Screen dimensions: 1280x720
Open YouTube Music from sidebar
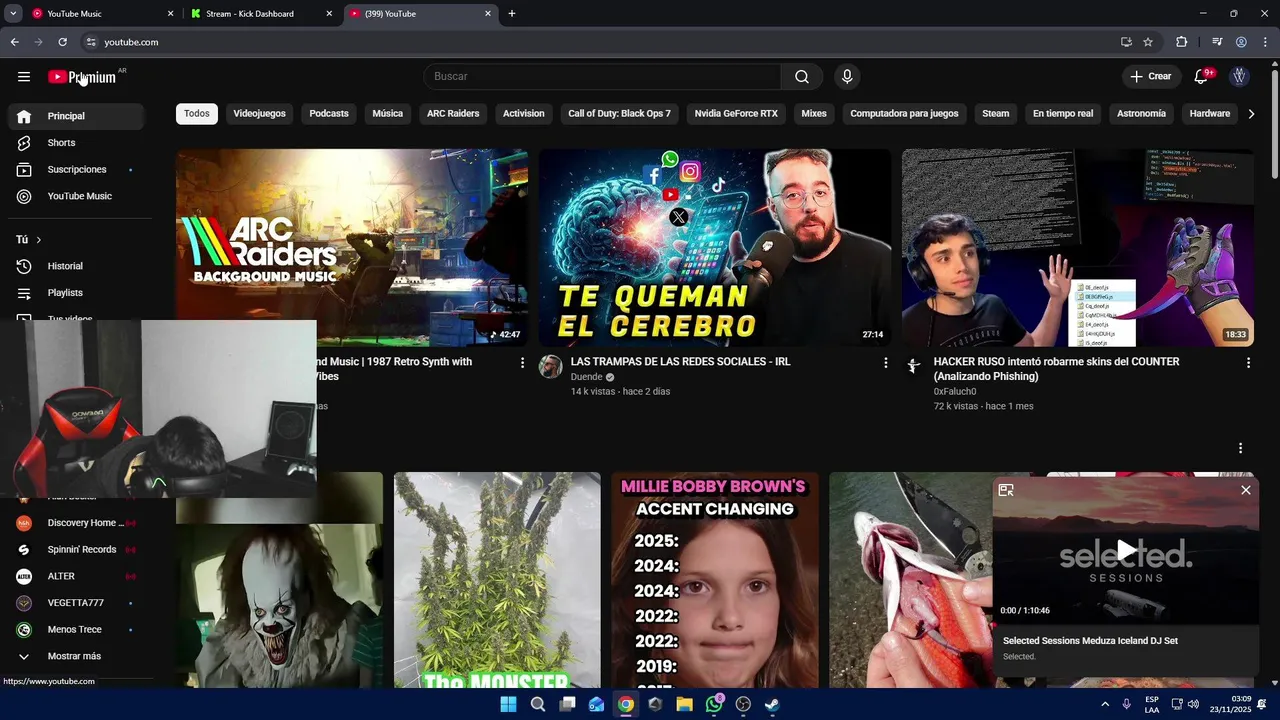click(x=76, y=197)
